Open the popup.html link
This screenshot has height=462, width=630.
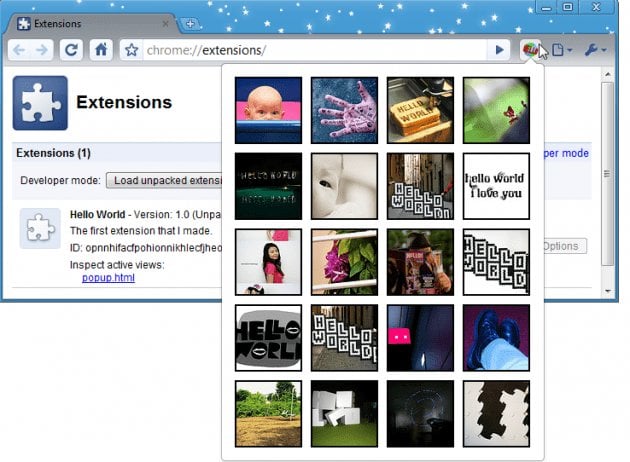[x=108, y=277]
